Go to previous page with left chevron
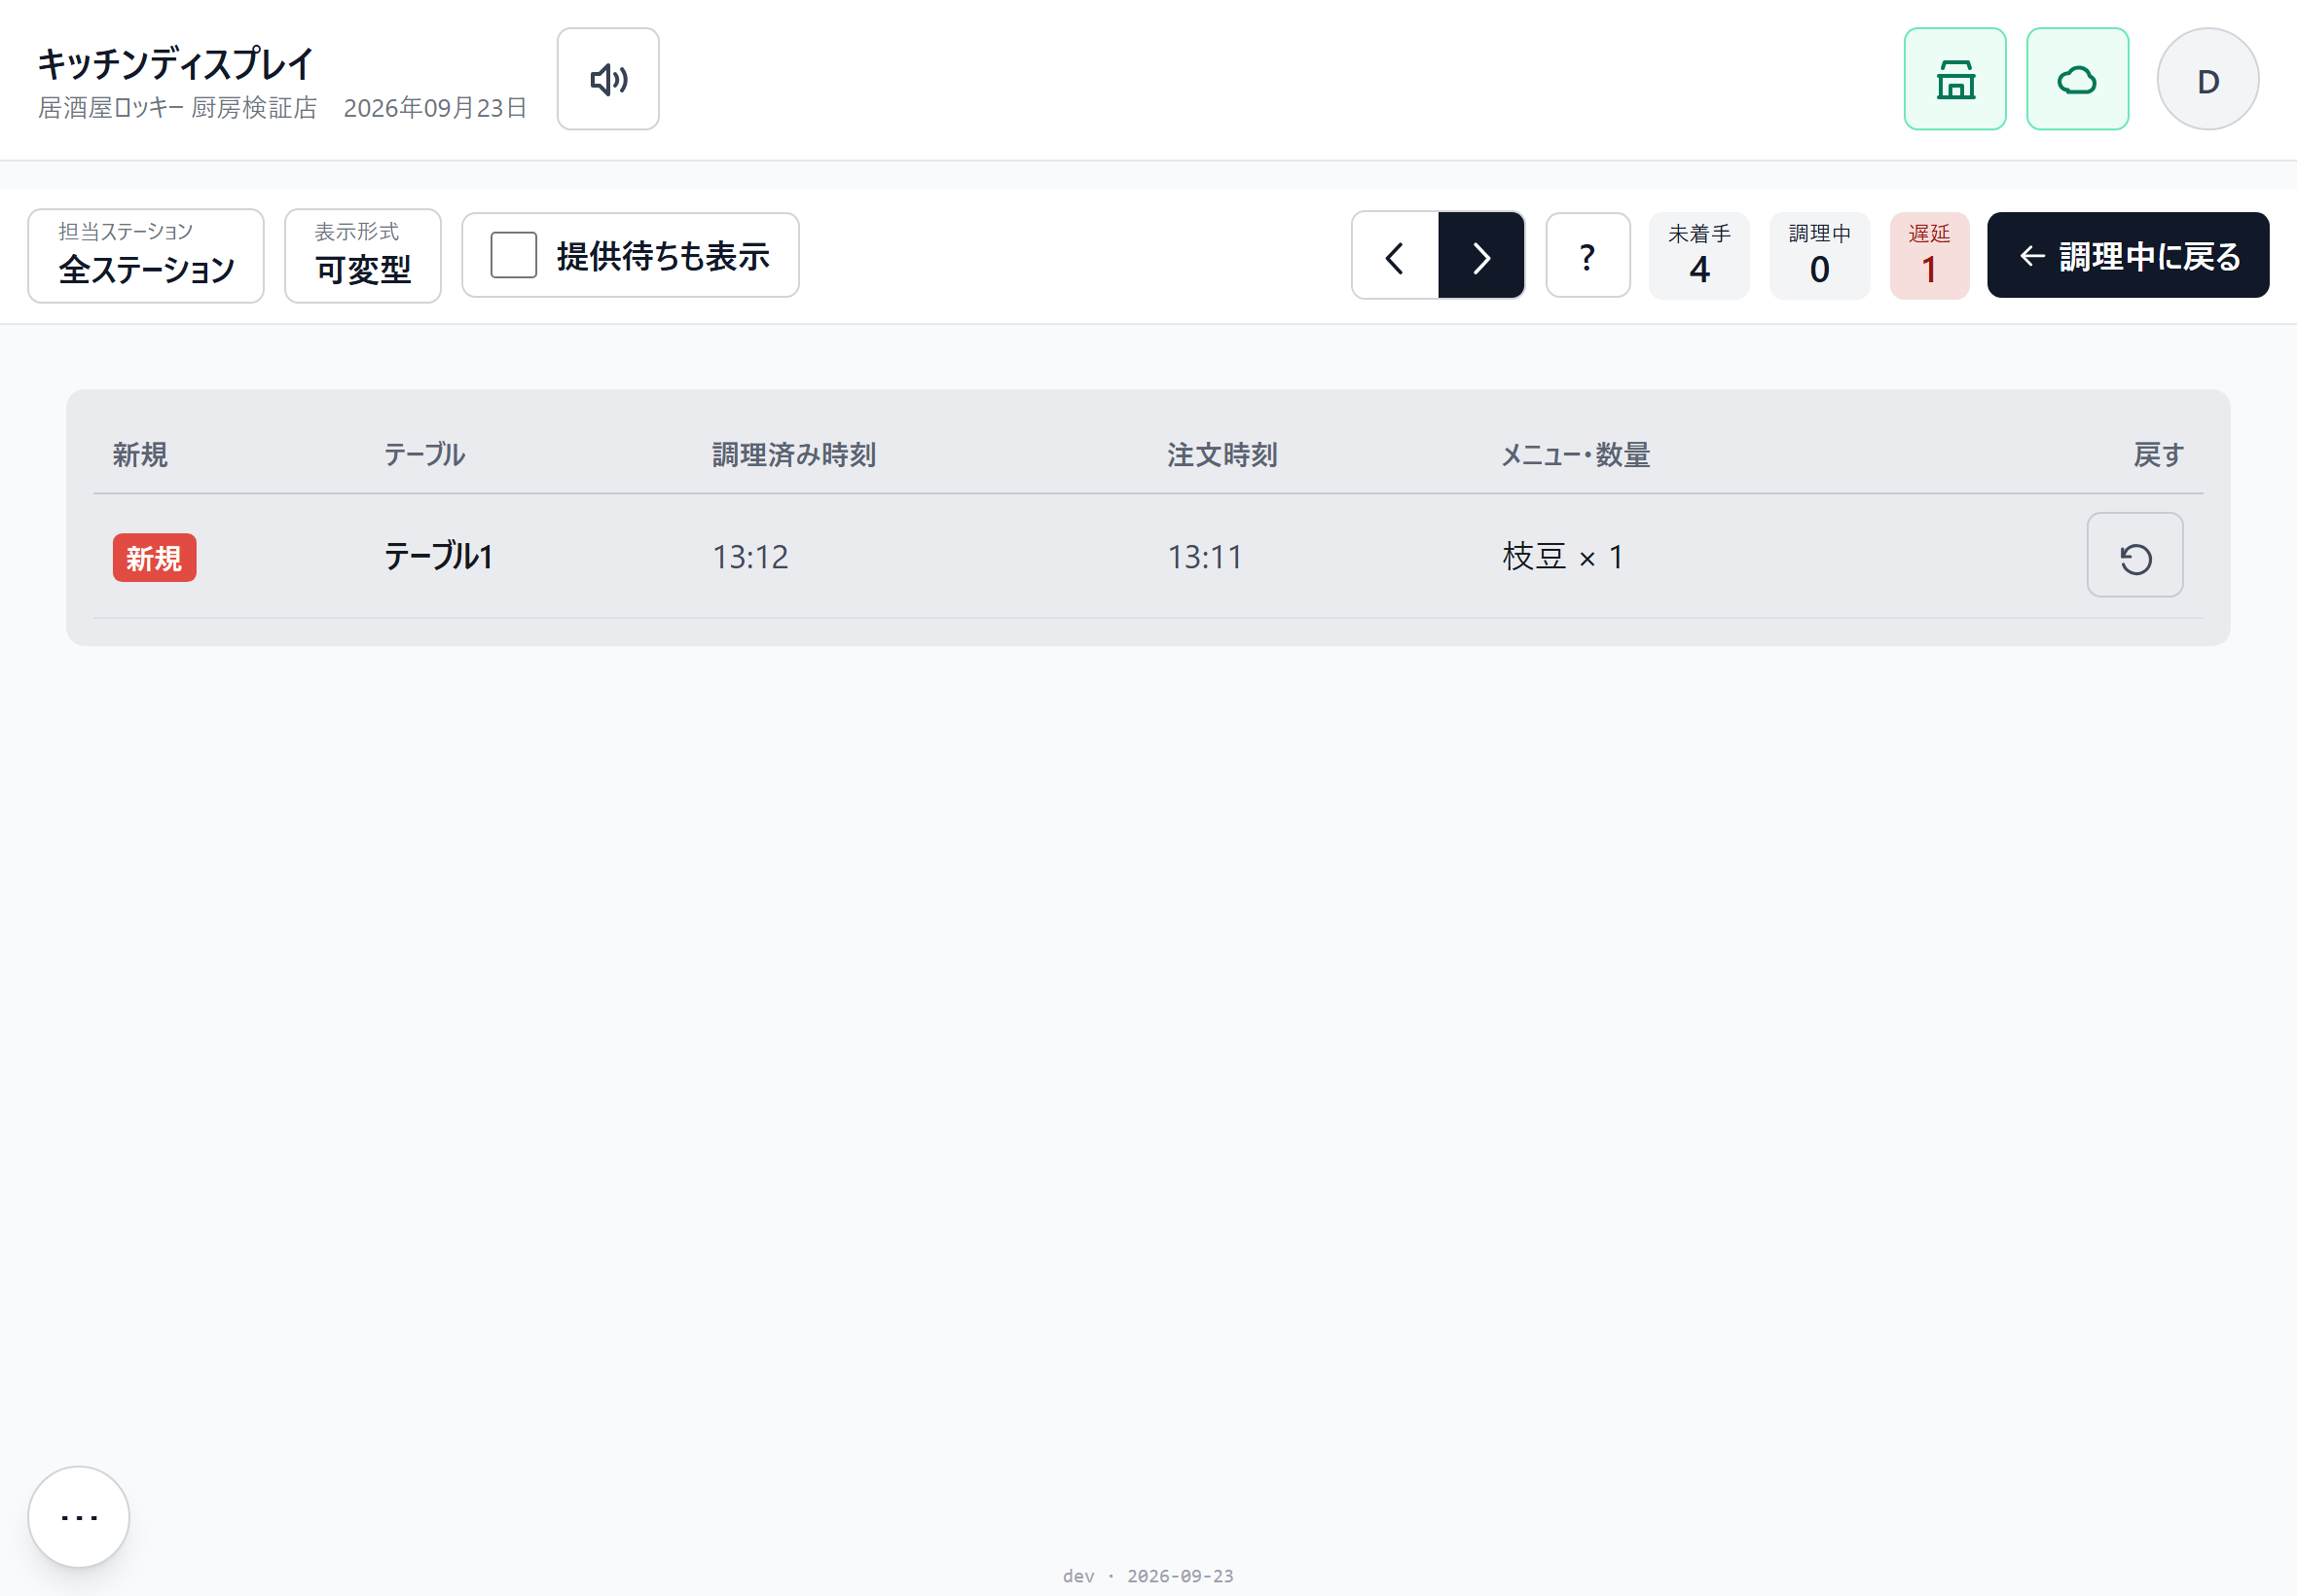 click(x=1395, y=255)
